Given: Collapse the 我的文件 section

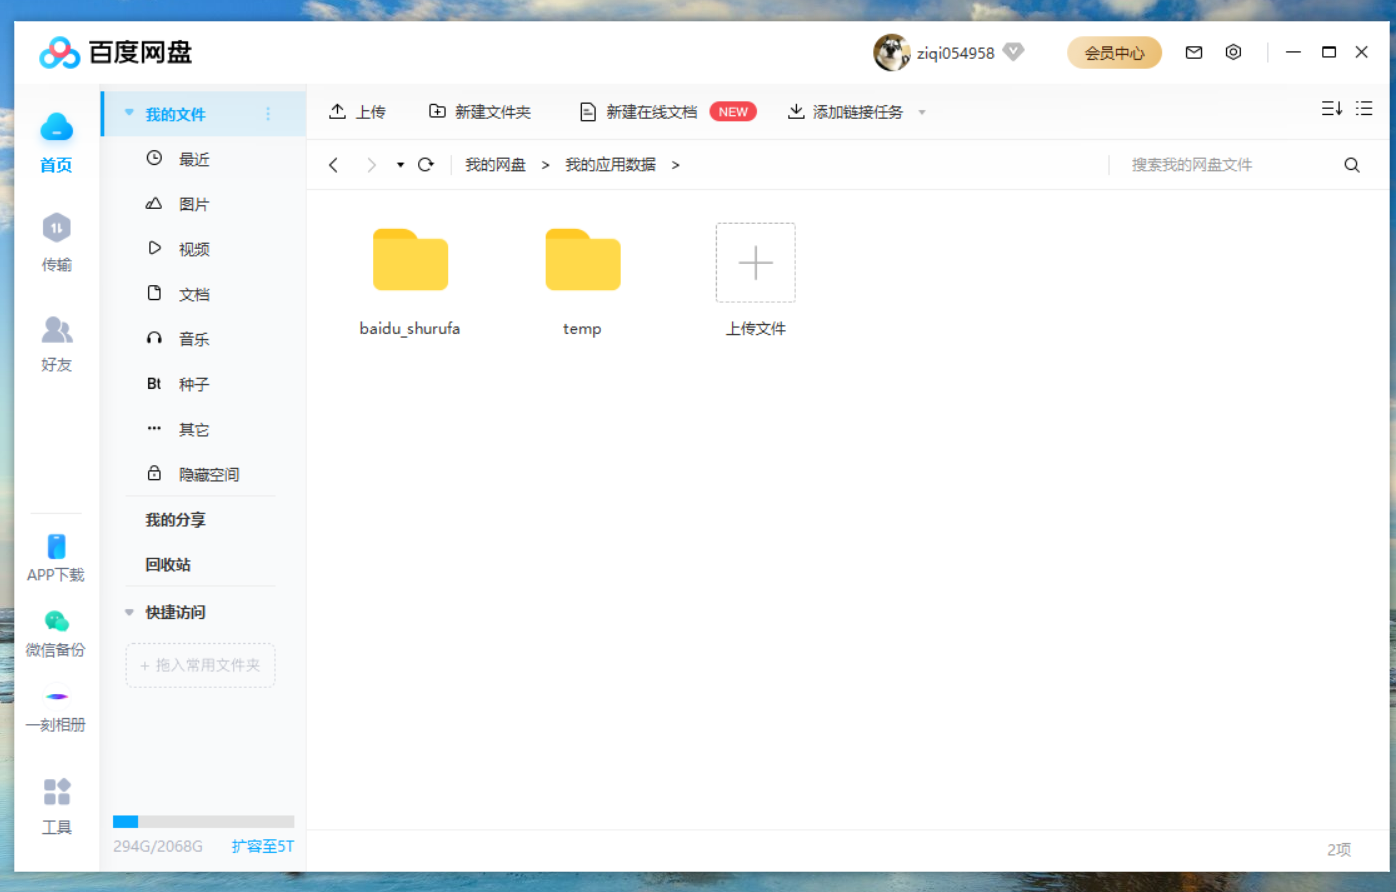Looking at the screenshot, I should coord(128,113).
